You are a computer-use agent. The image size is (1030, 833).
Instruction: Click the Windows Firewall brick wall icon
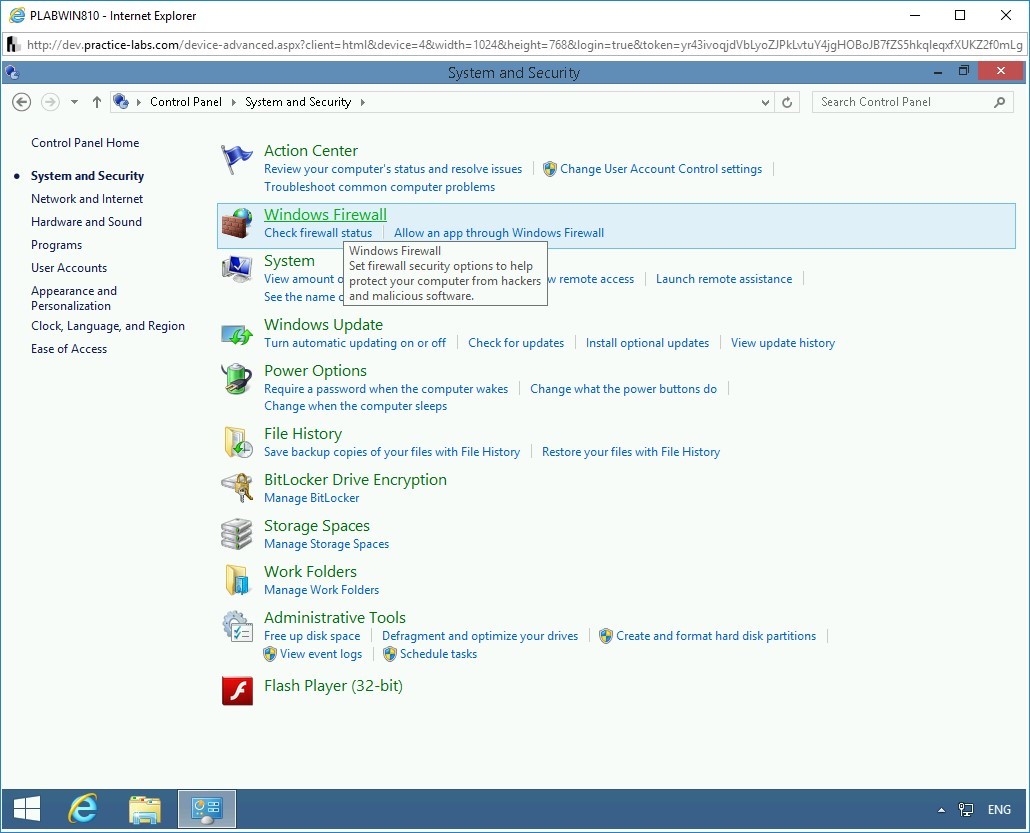(236, 222)
